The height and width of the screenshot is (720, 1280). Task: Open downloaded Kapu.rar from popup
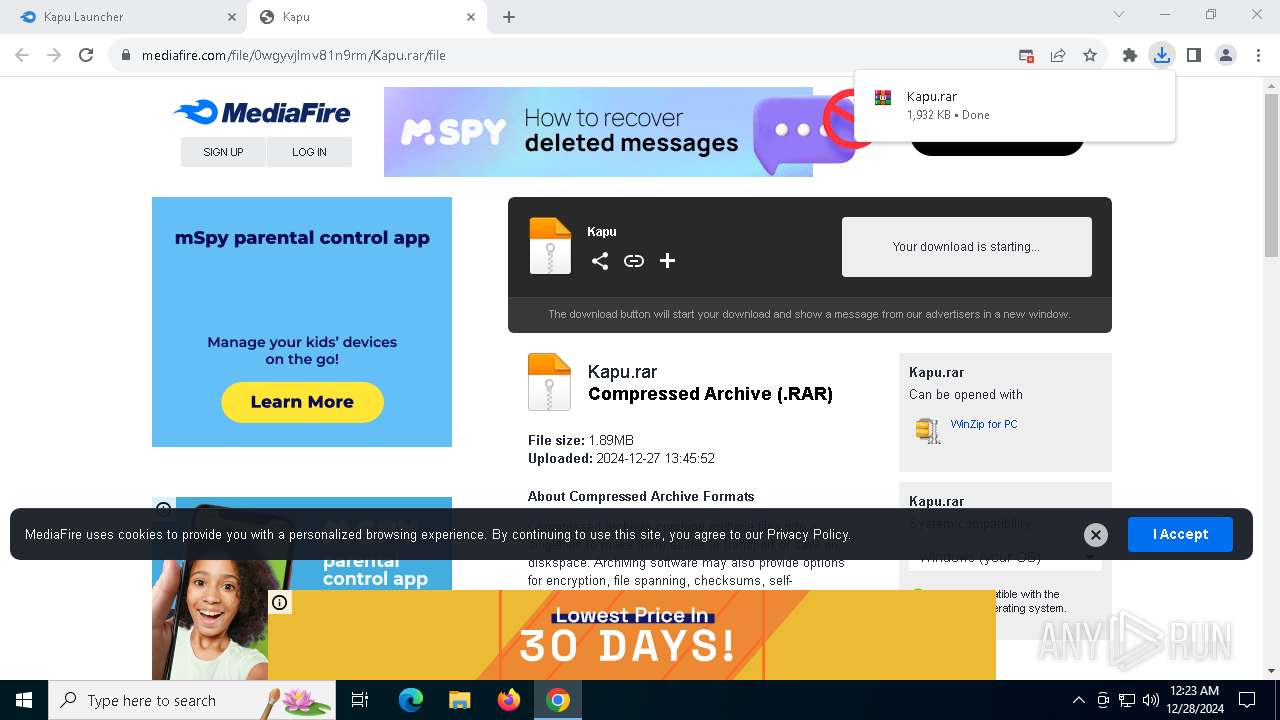tap(1015, 105)
